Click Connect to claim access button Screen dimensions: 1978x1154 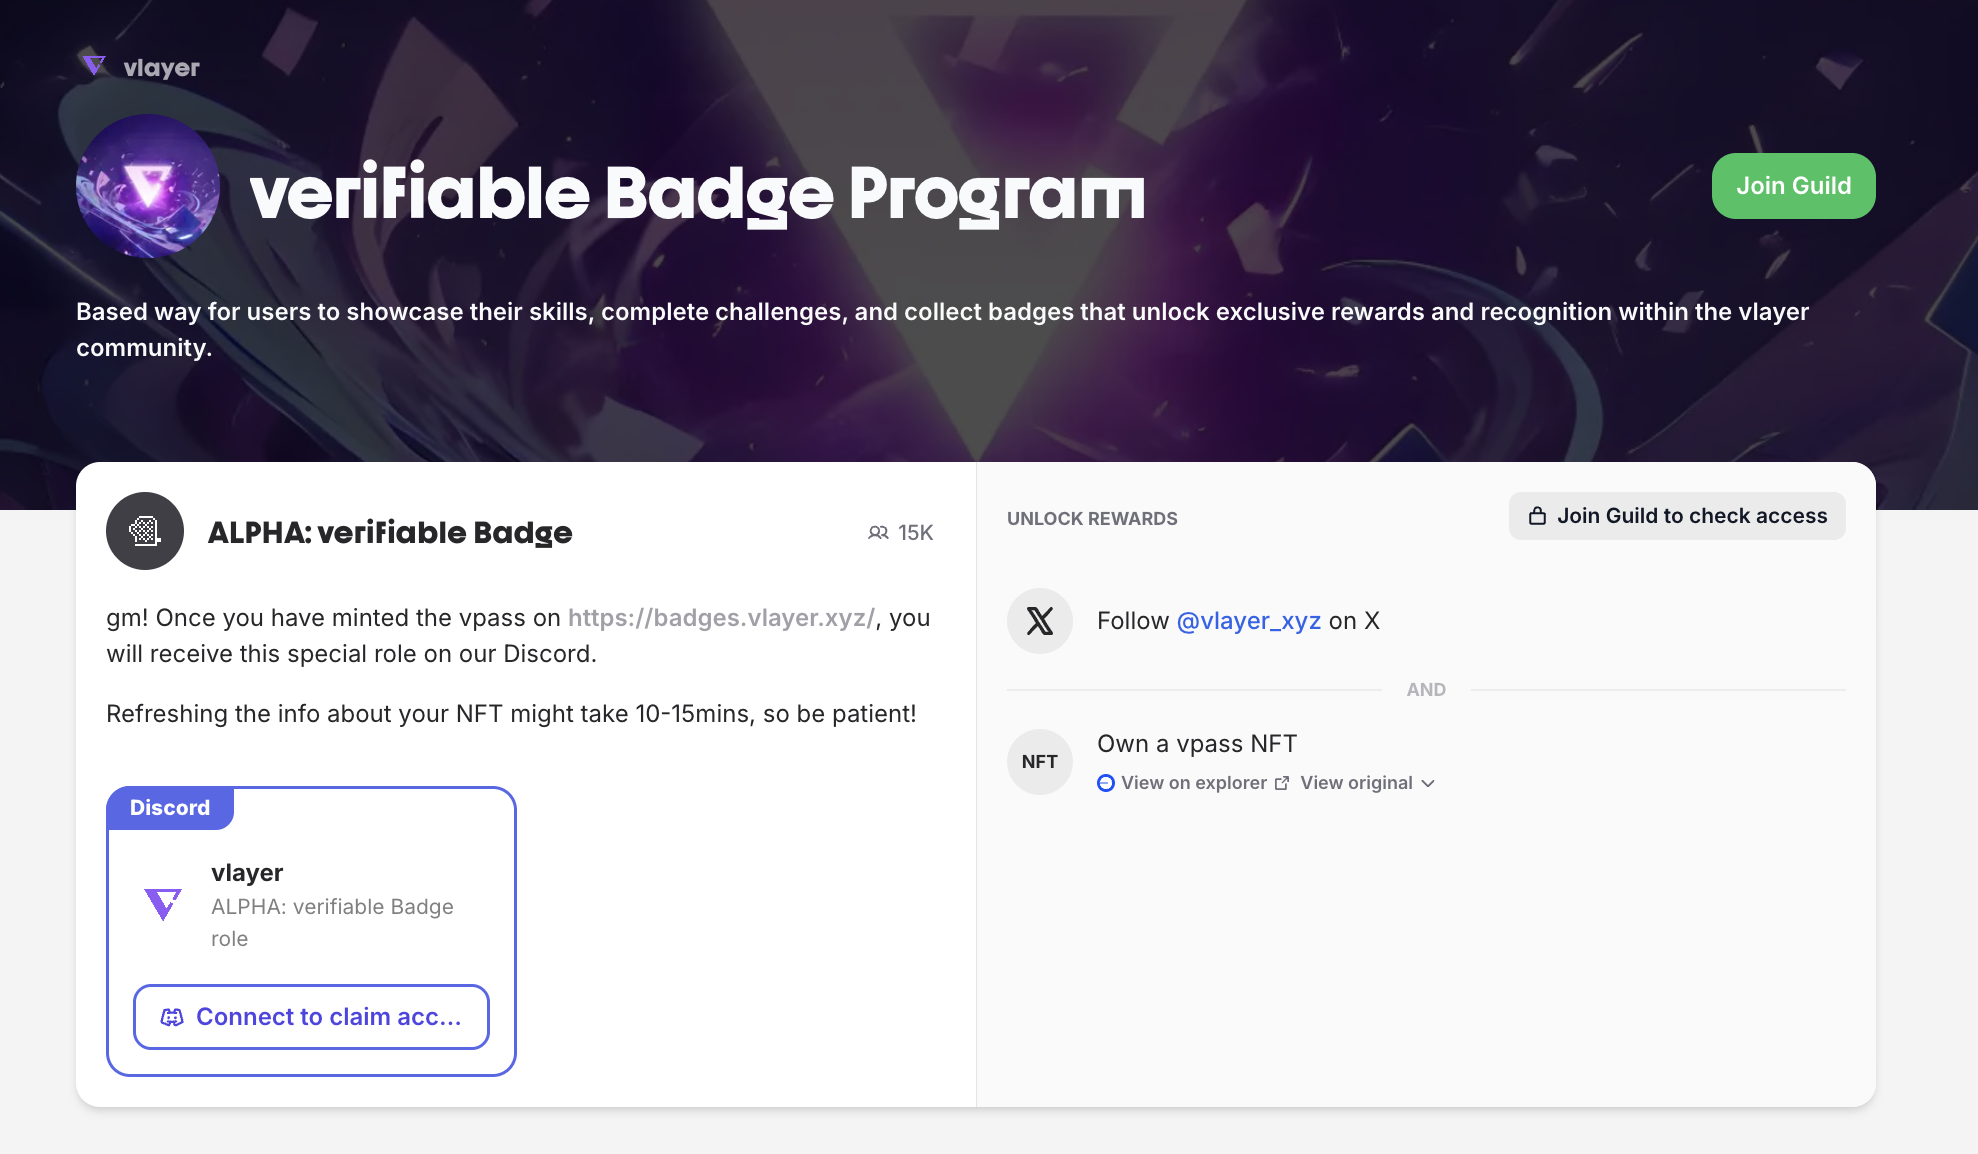[311, 1017]
